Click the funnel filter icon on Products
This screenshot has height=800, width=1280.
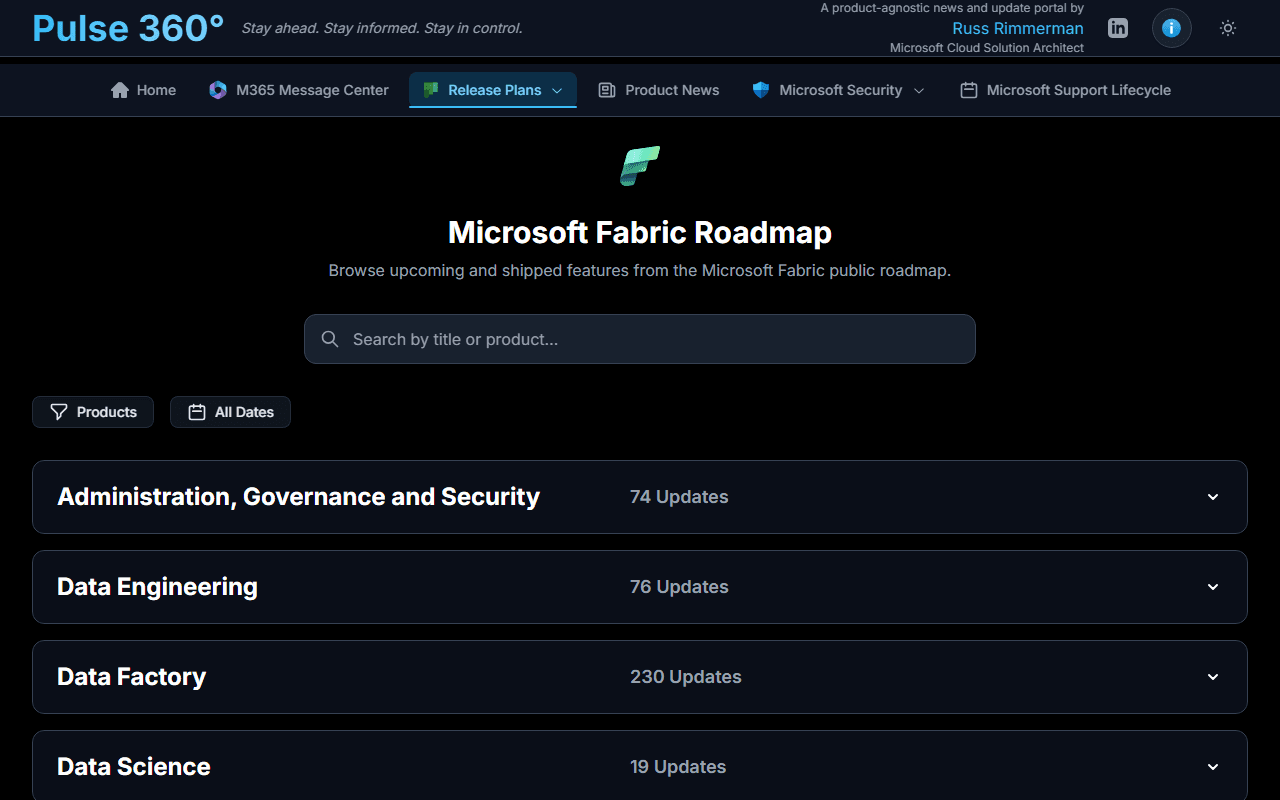[x=59, y=412]
